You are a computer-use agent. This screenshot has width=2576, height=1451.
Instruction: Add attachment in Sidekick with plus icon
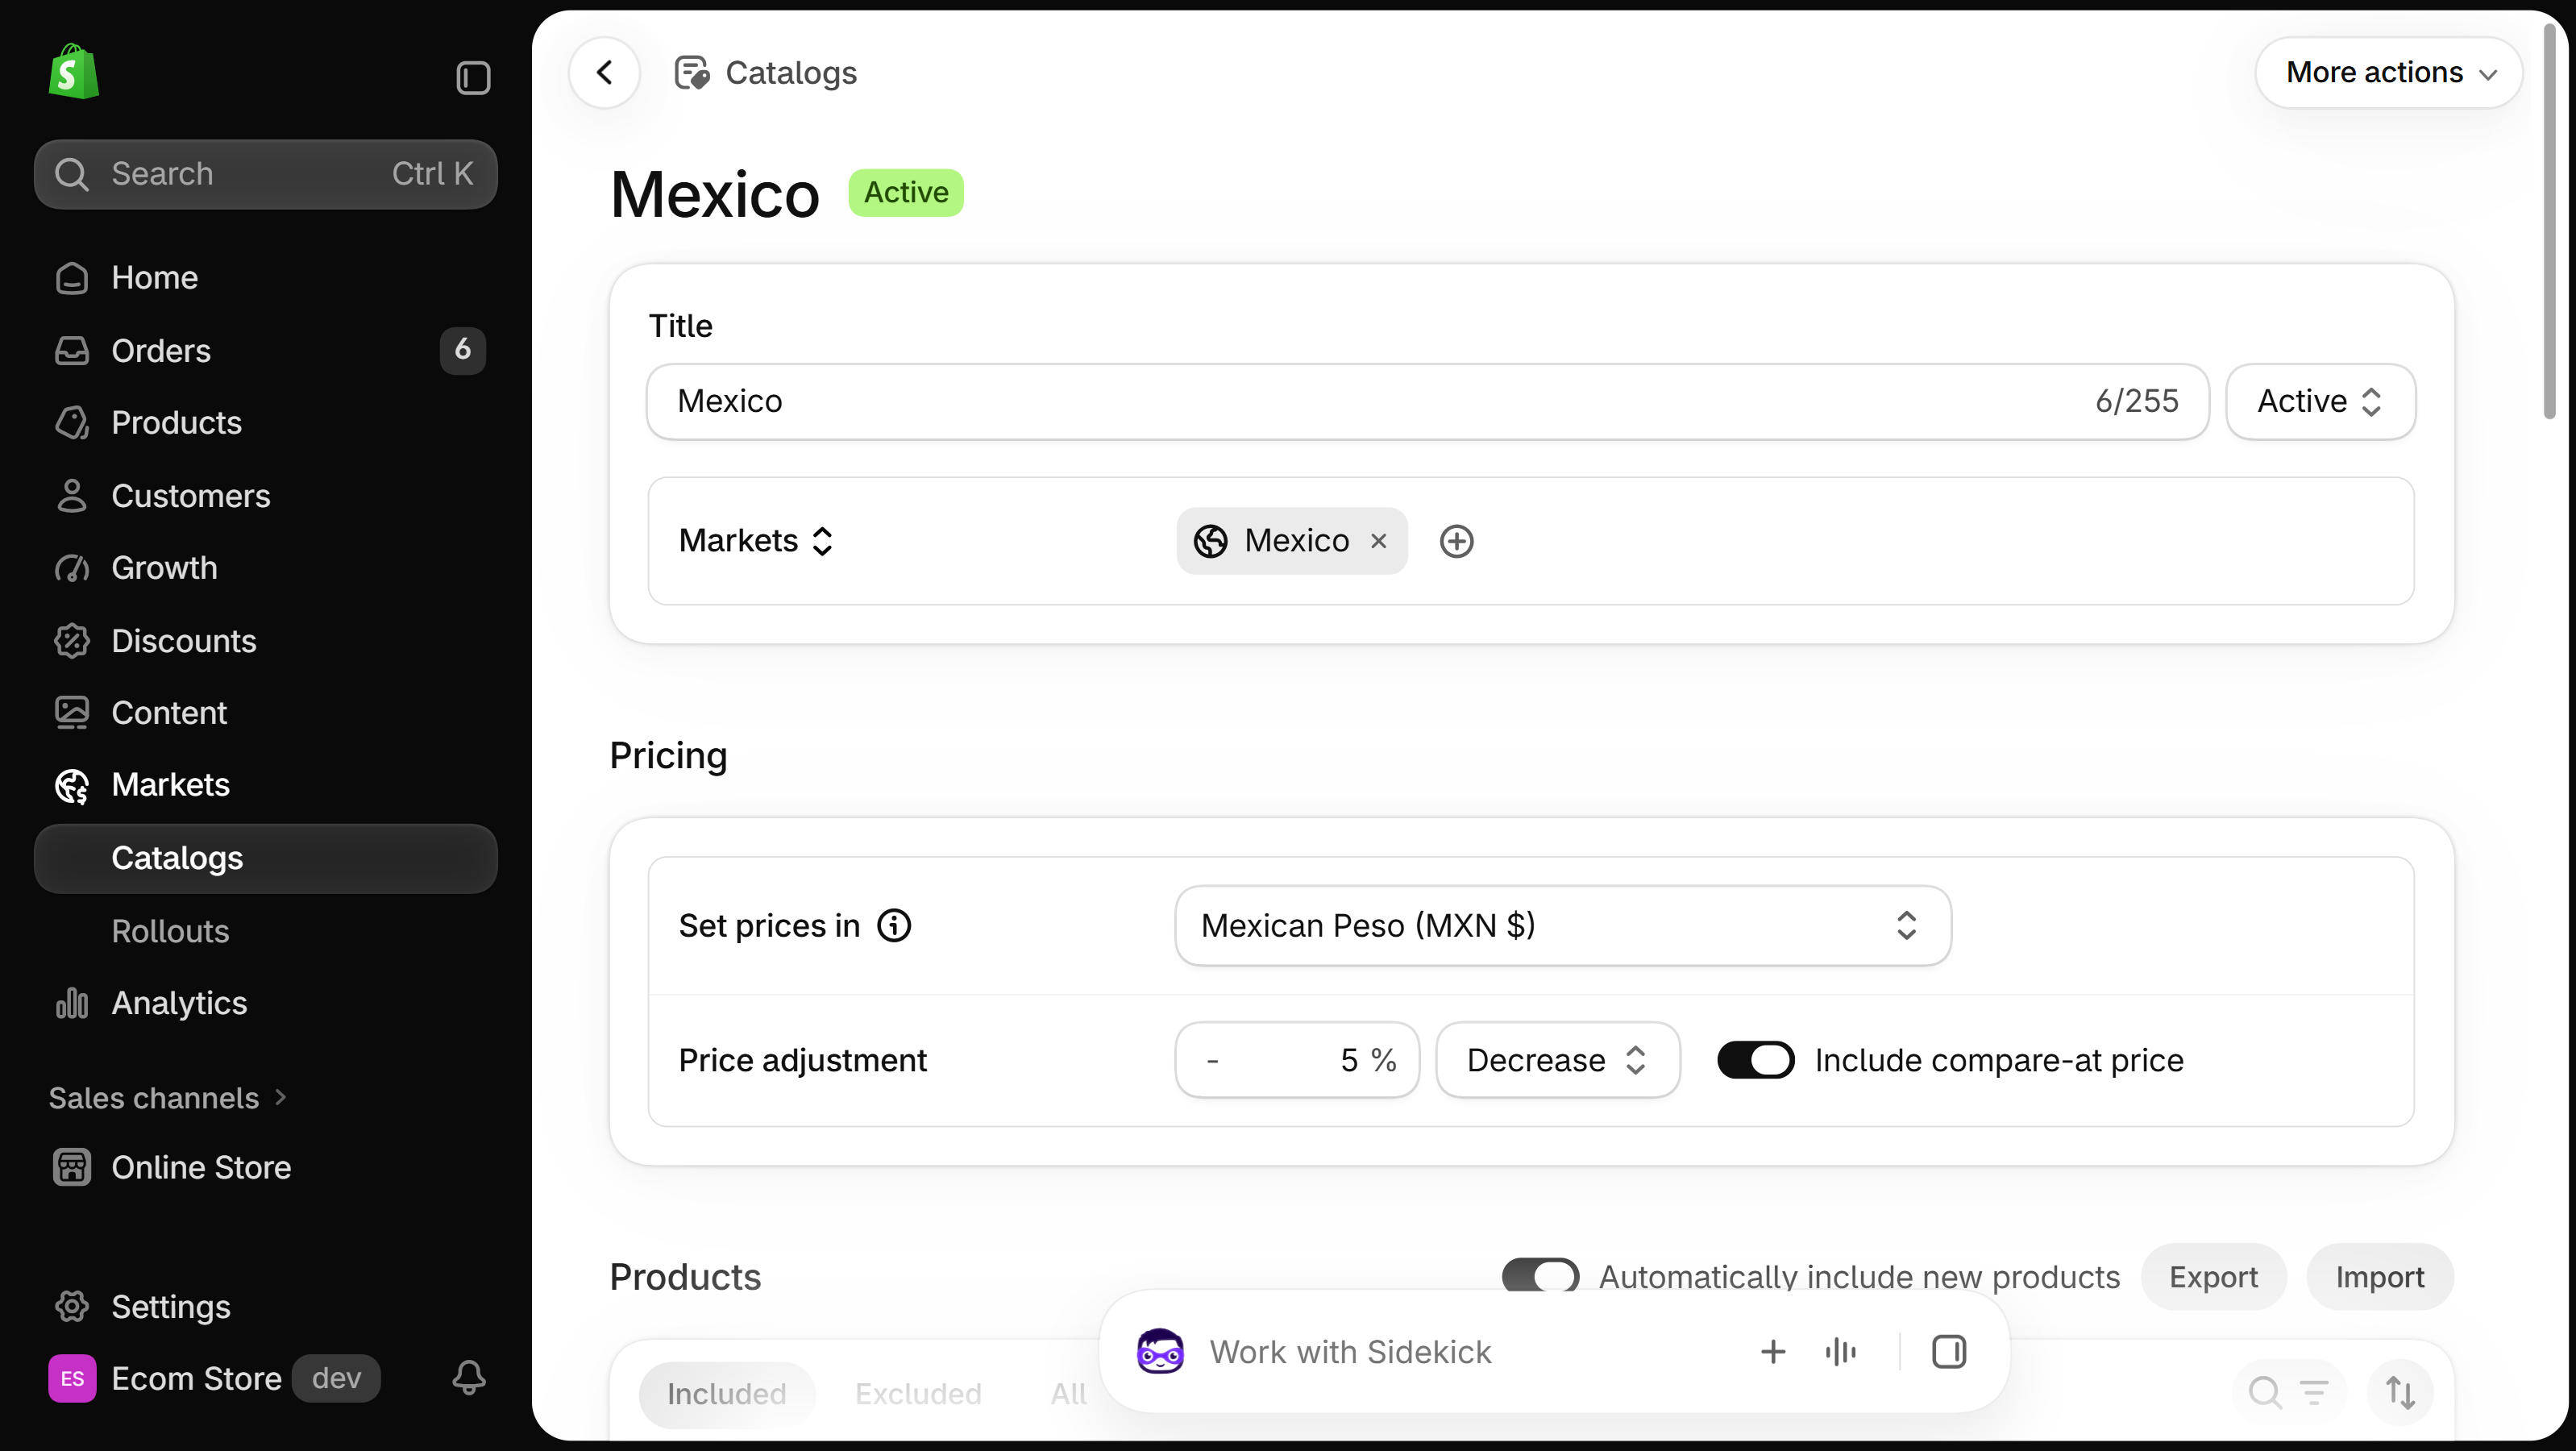point(1772,1352)
